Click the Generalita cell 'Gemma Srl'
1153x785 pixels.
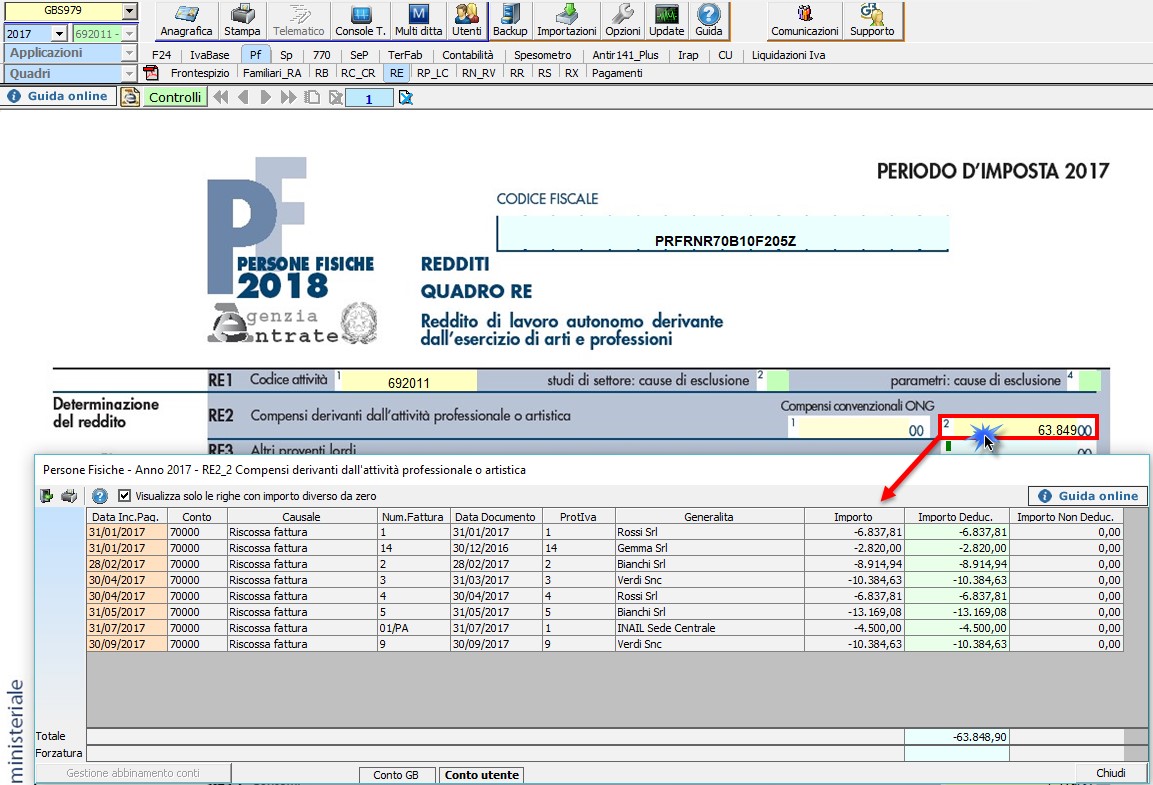pyautogui.click(x=710, y=548)
